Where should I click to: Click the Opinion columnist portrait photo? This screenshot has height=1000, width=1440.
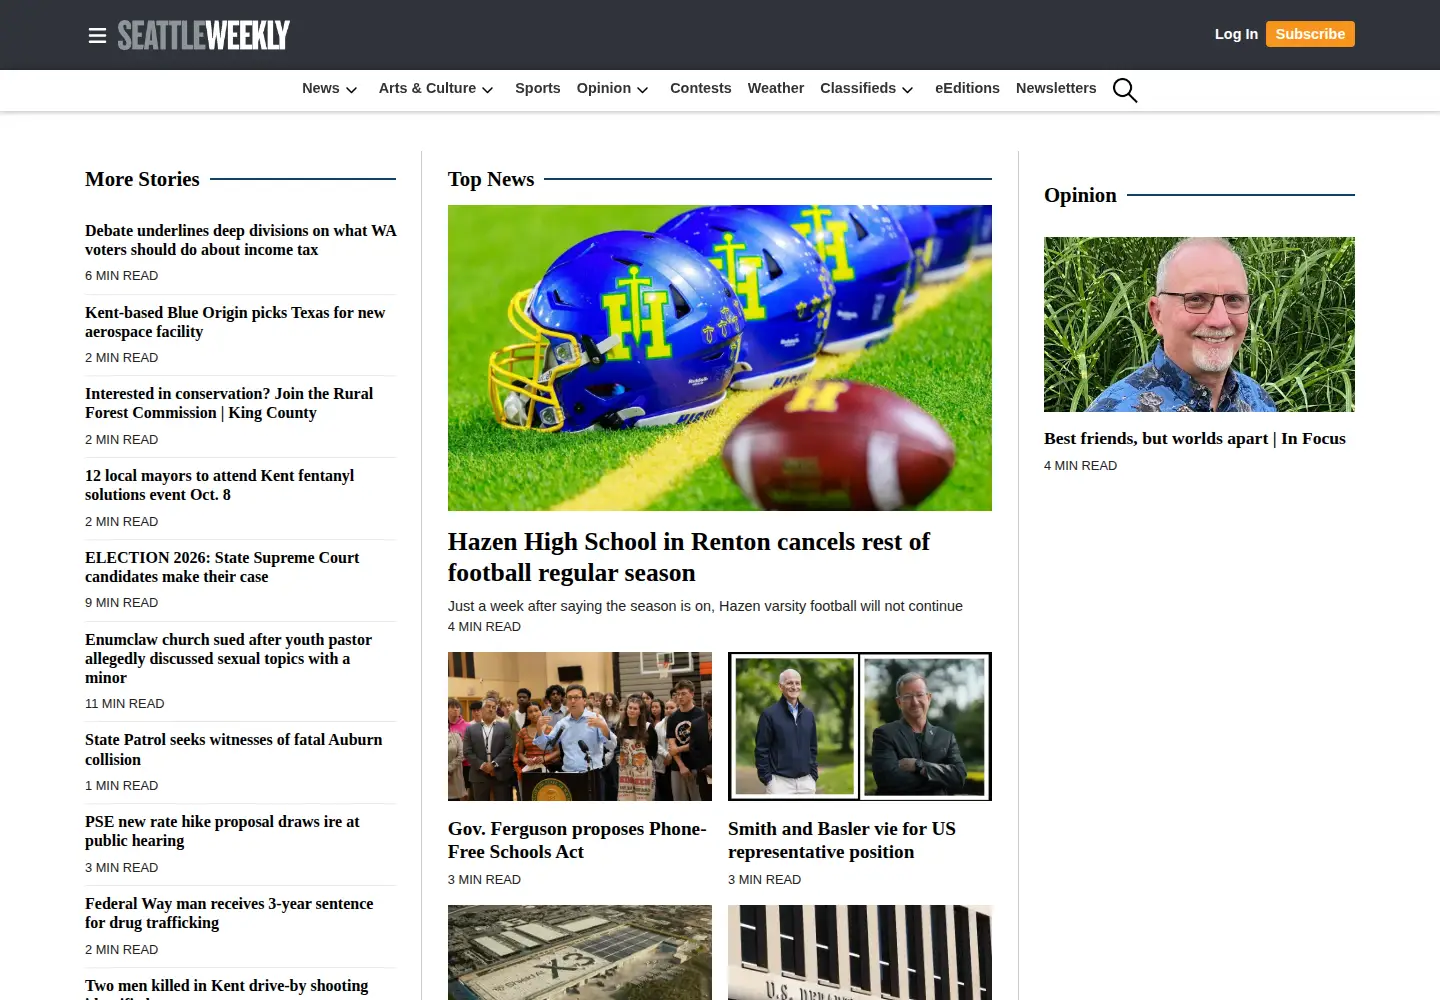(x=1199, y=324)
